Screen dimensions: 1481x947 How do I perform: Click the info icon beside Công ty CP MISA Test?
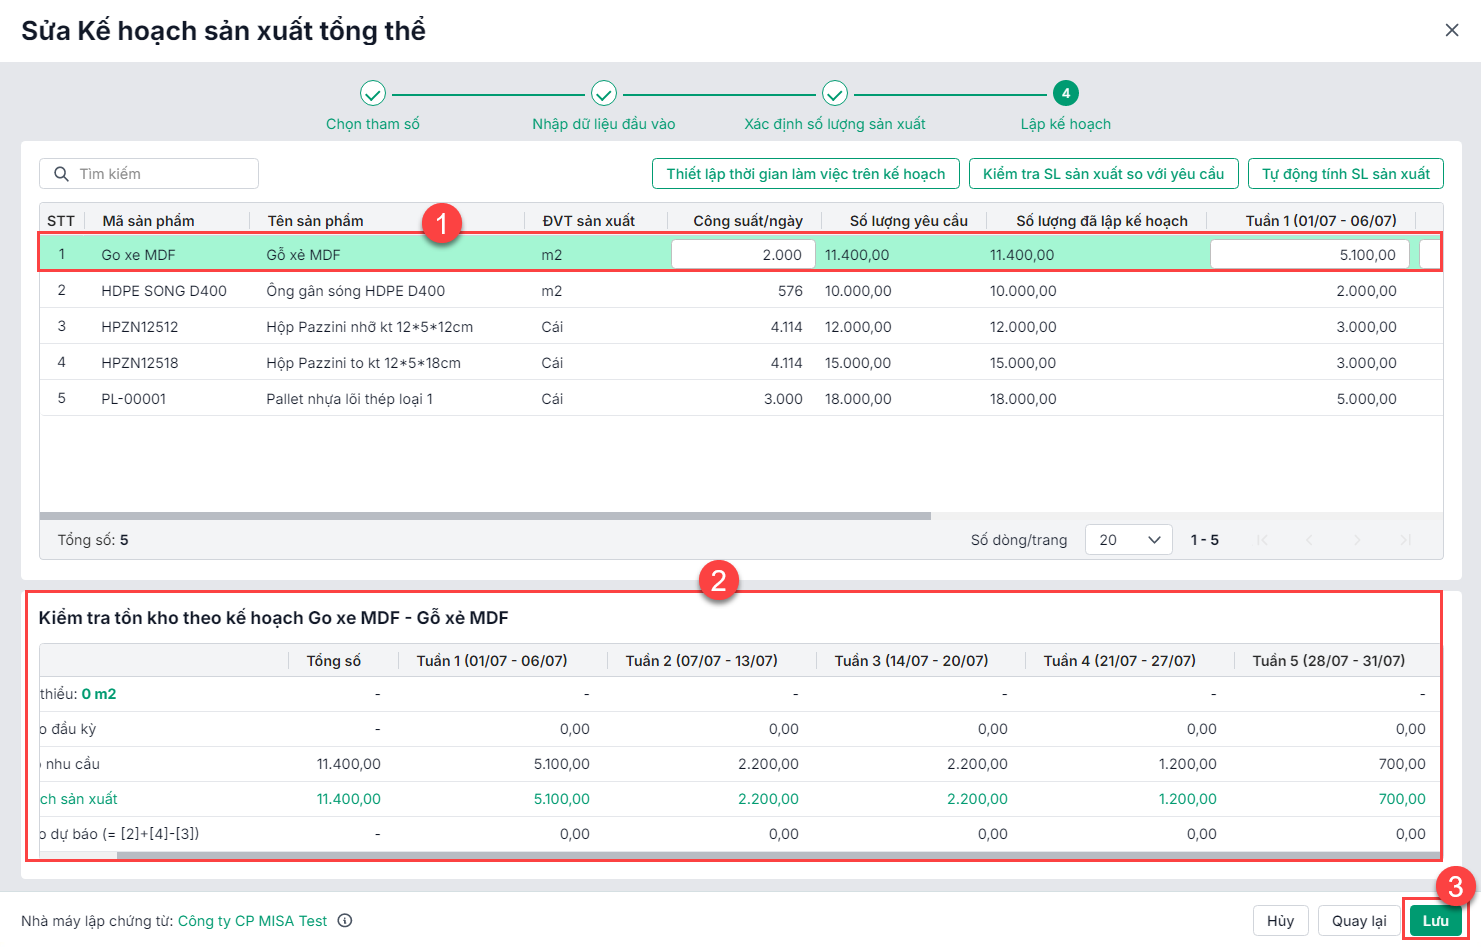point(345,921)
